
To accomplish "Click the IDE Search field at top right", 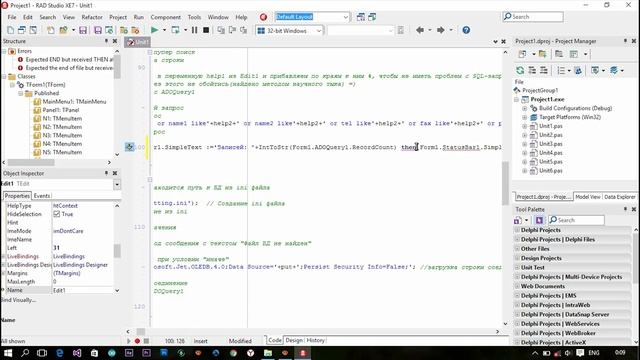I will tap(533, 17).
